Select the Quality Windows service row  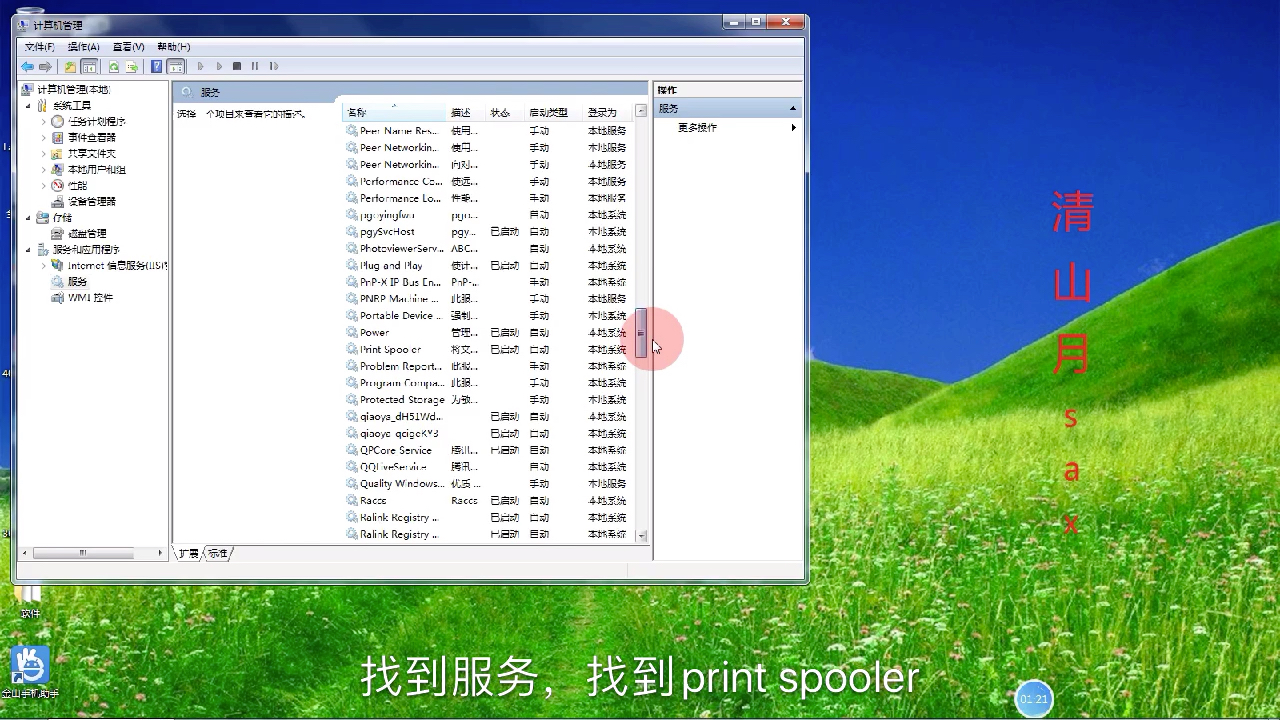488,484
